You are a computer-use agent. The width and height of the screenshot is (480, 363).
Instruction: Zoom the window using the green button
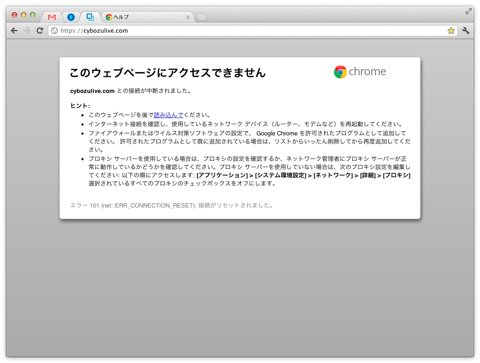click(x=33, y=15)
